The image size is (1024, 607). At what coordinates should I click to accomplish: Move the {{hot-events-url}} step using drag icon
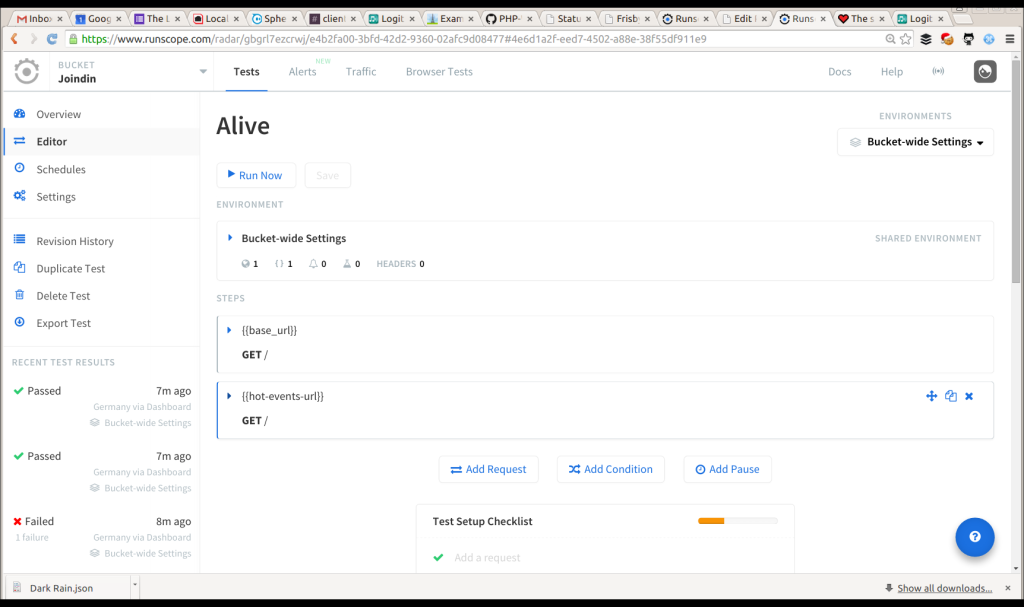tap(931, 395)
